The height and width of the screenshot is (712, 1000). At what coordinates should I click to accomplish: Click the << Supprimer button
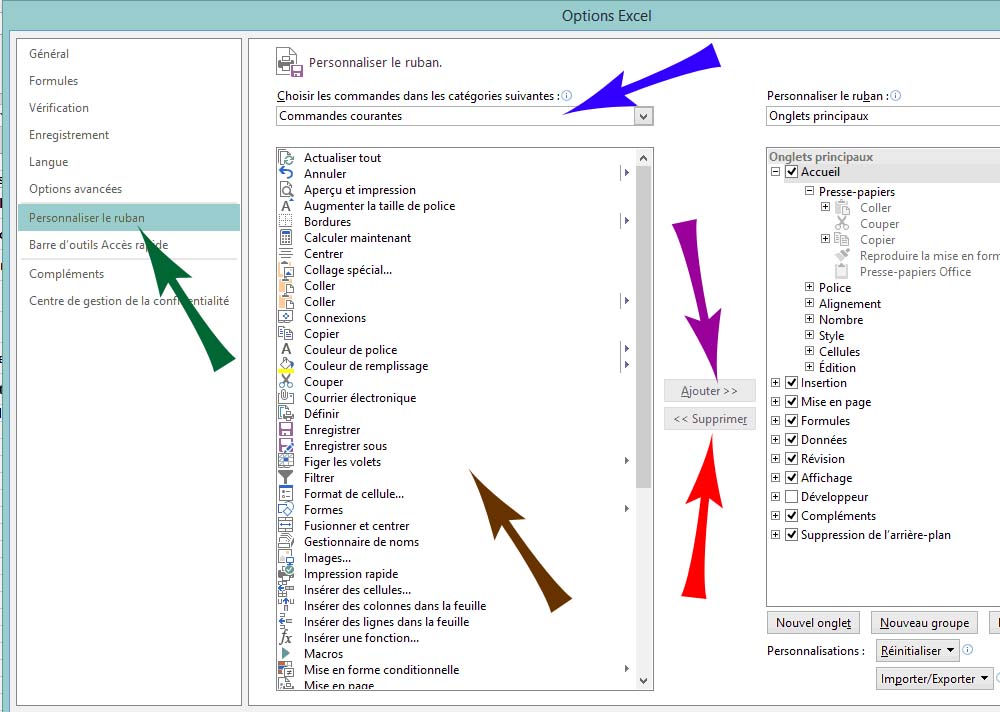click(x=709, y=419)
